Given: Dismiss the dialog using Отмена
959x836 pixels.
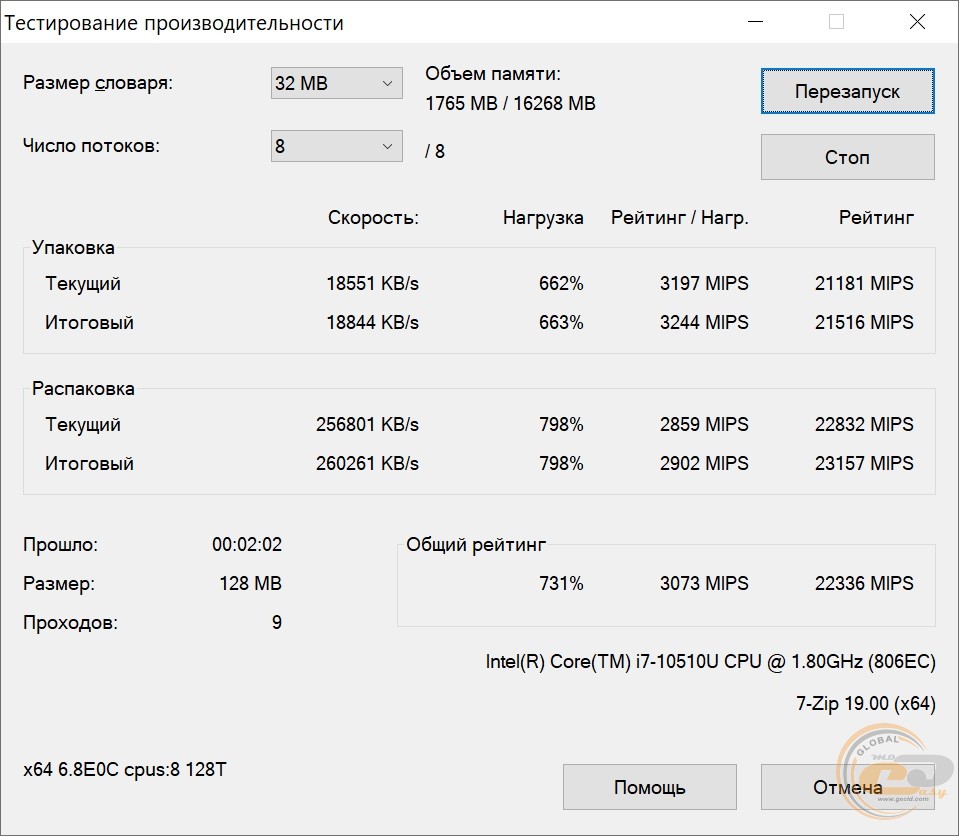Looking at the screenshot, I should click(847, 787).
